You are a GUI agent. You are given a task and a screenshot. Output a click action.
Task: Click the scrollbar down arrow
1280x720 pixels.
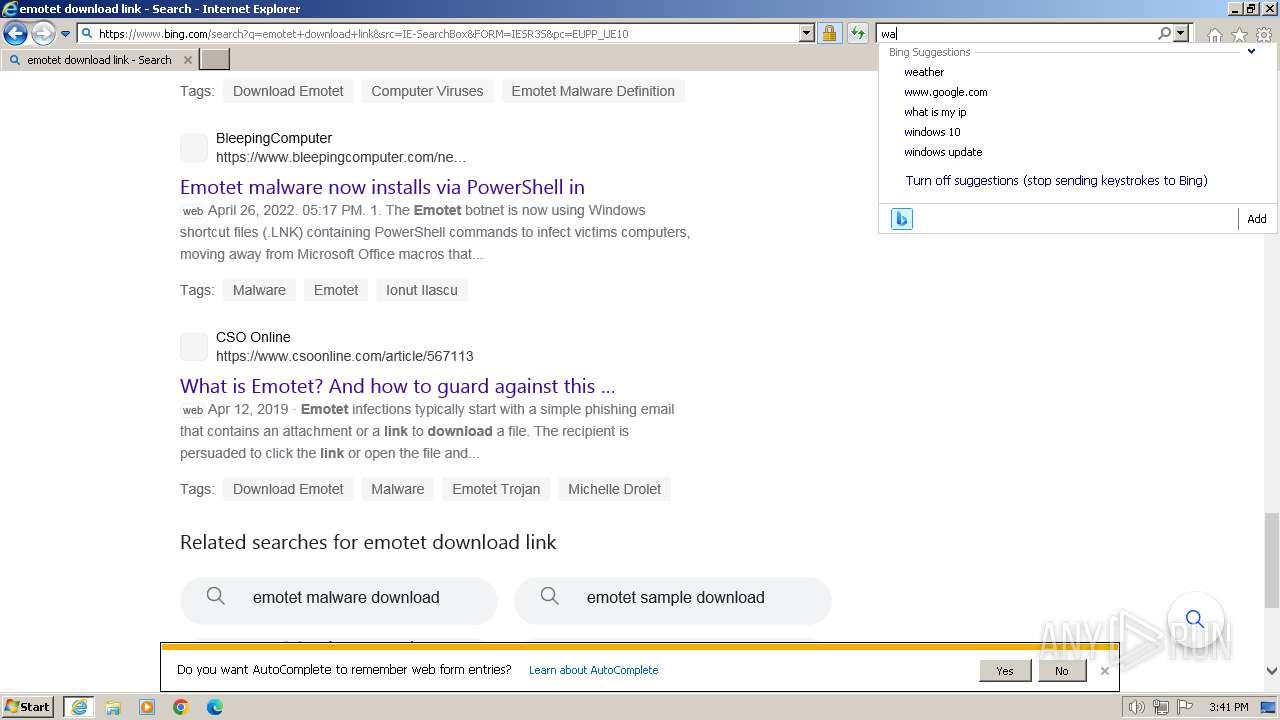(x=1272, y=672)
